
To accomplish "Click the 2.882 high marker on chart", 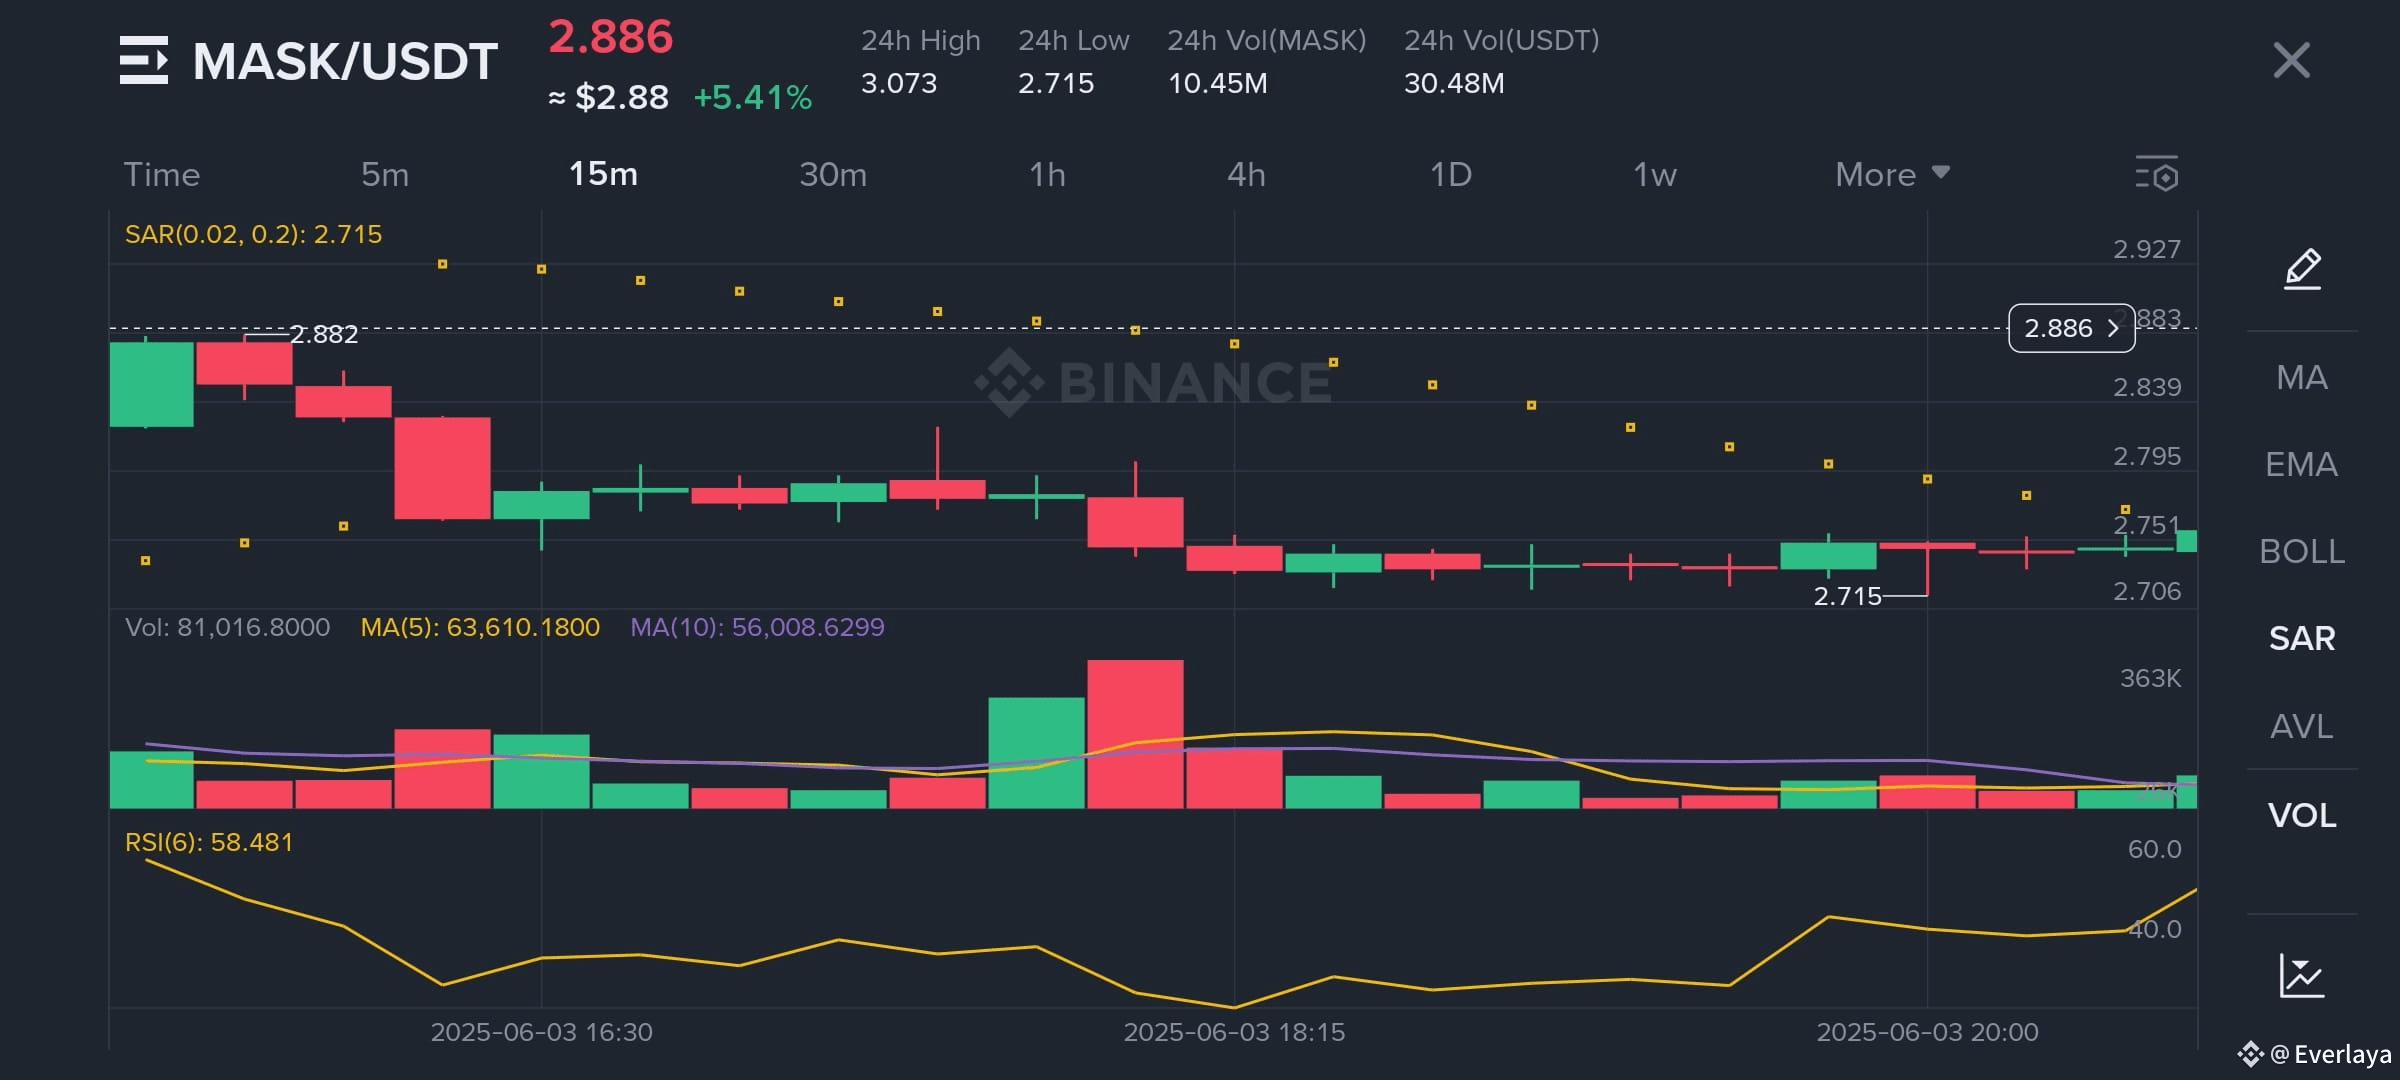I will (324, 334).
